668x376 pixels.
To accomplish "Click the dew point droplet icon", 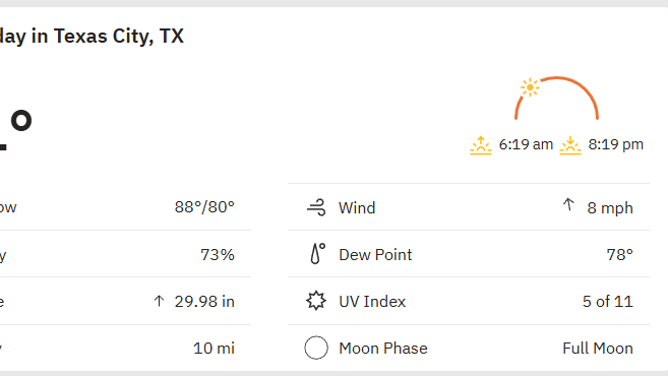I will pyautogui.click(x=317, y=254).
